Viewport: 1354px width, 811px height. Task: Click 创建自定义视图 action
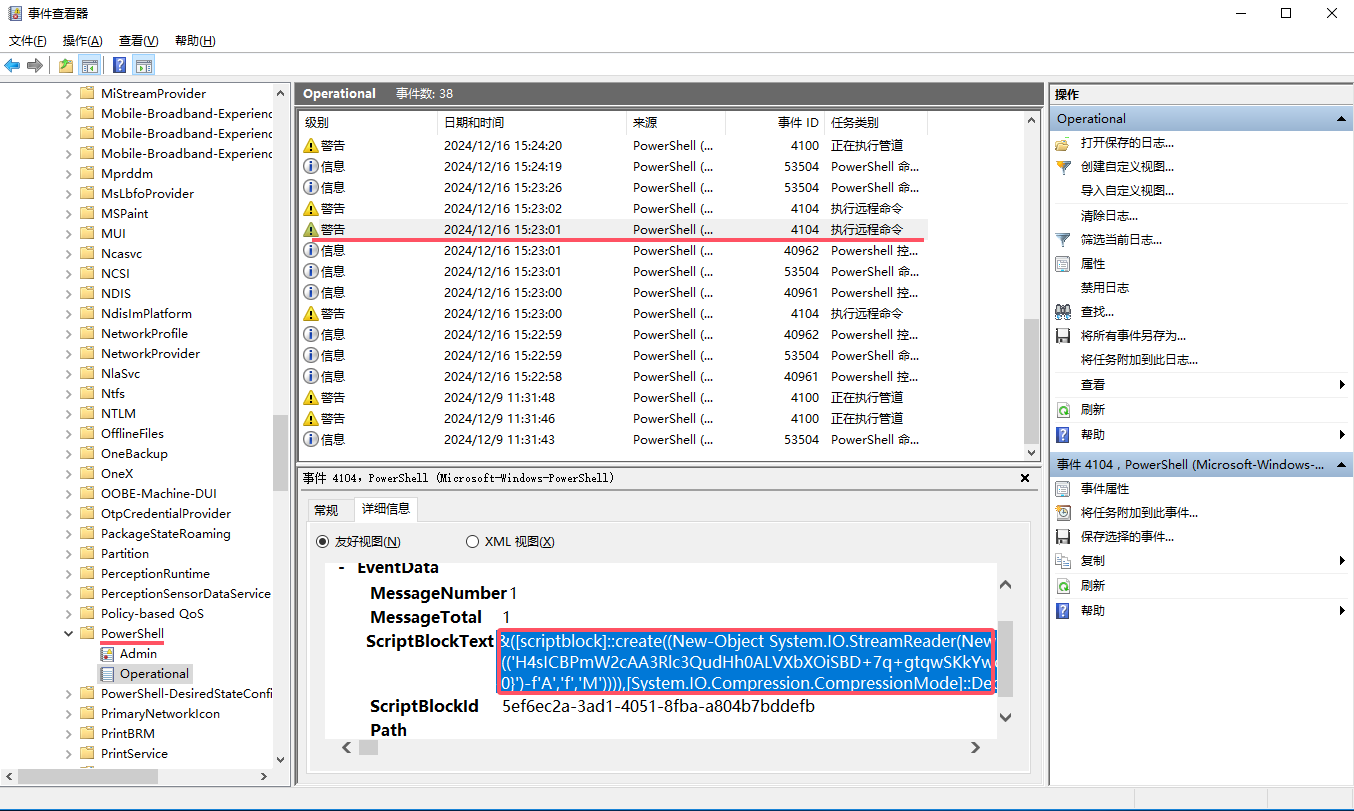tap(1126, 167)
